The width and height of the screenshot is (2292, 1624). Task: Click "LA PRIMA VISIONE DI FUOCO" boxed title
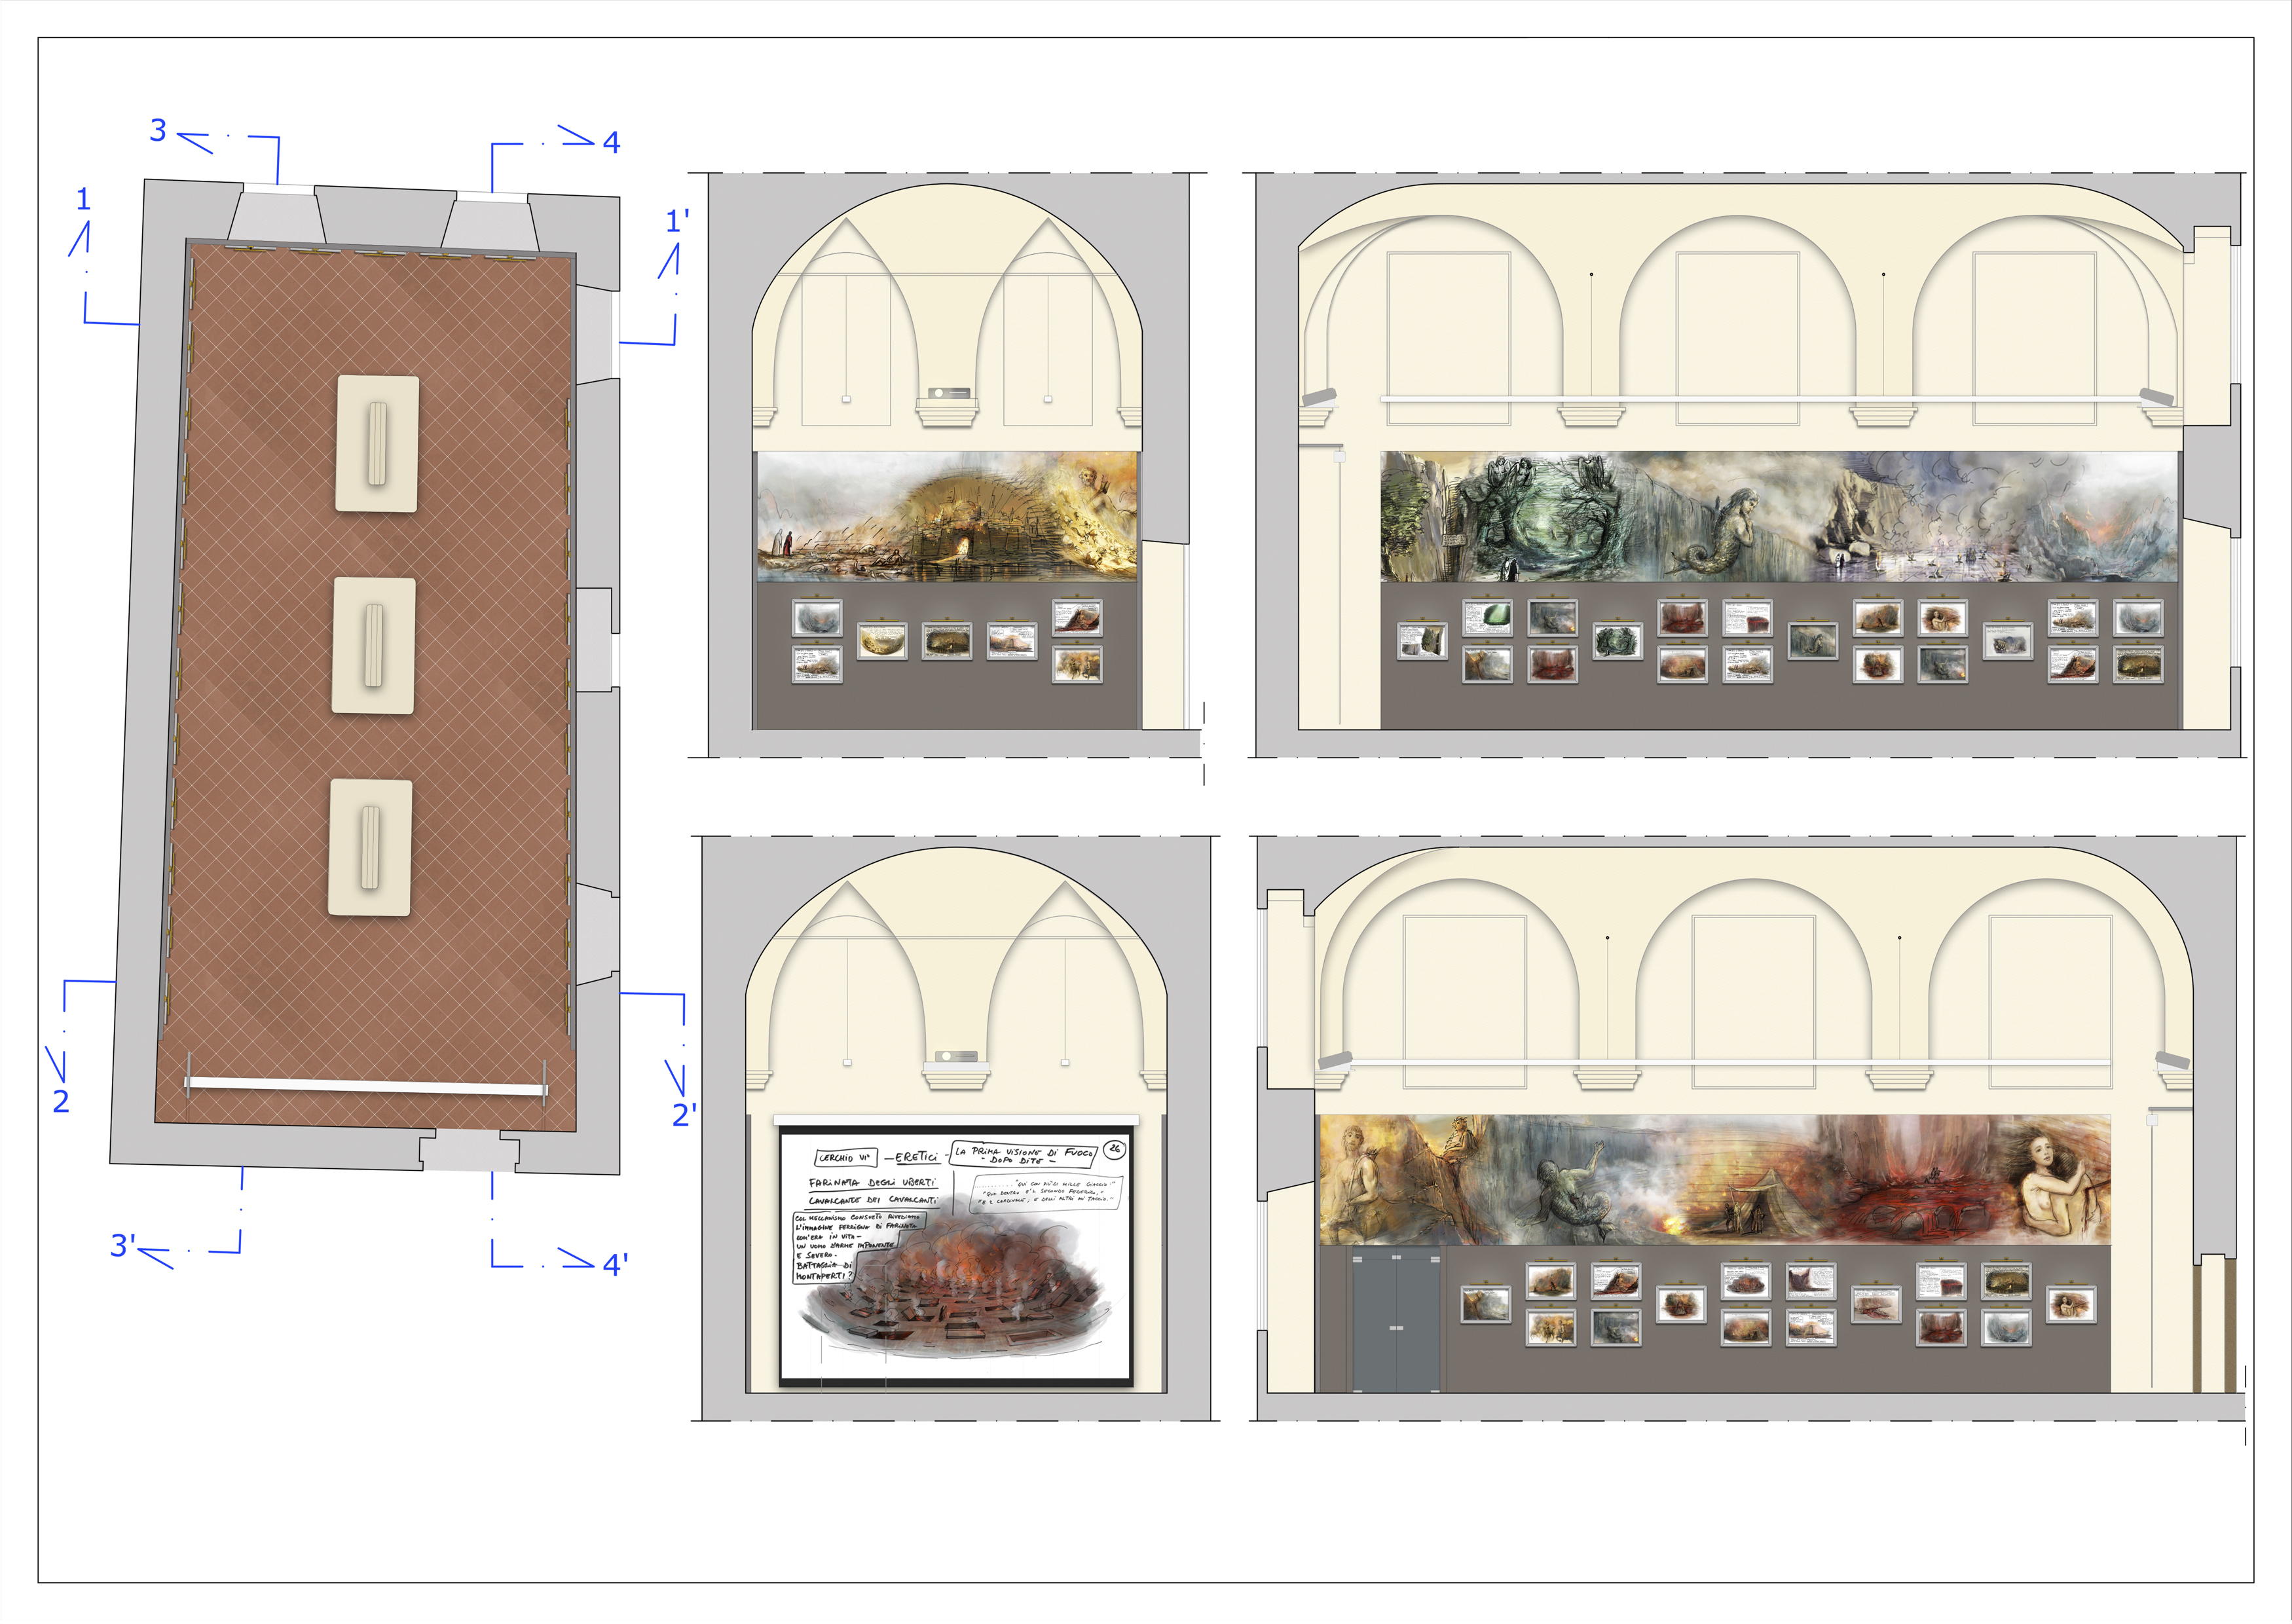point(1023,1155)
